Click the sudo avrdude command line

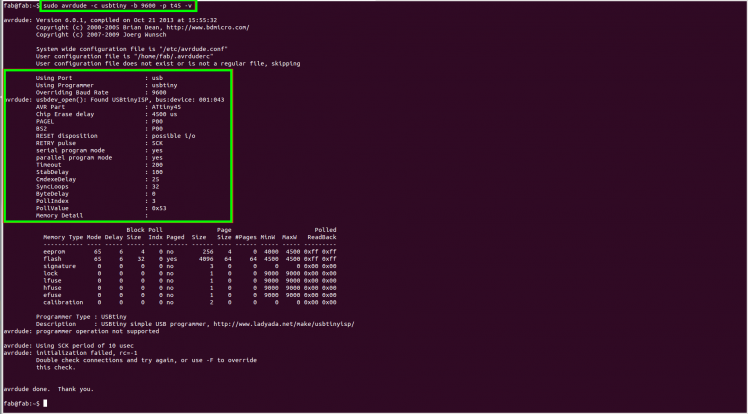(x=118, y=6)
